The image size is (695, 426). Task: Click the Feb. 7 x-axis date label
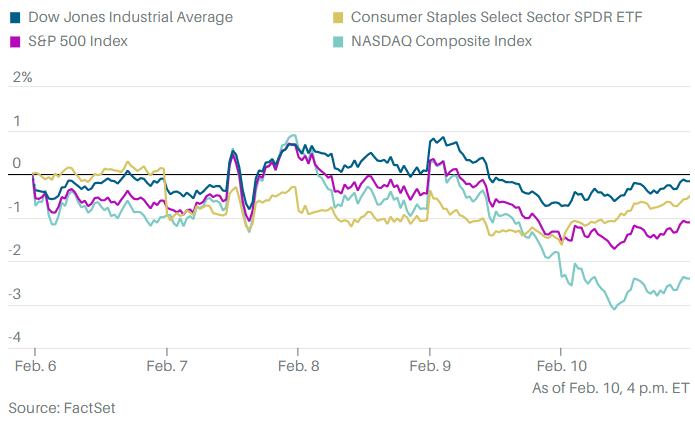166,366
